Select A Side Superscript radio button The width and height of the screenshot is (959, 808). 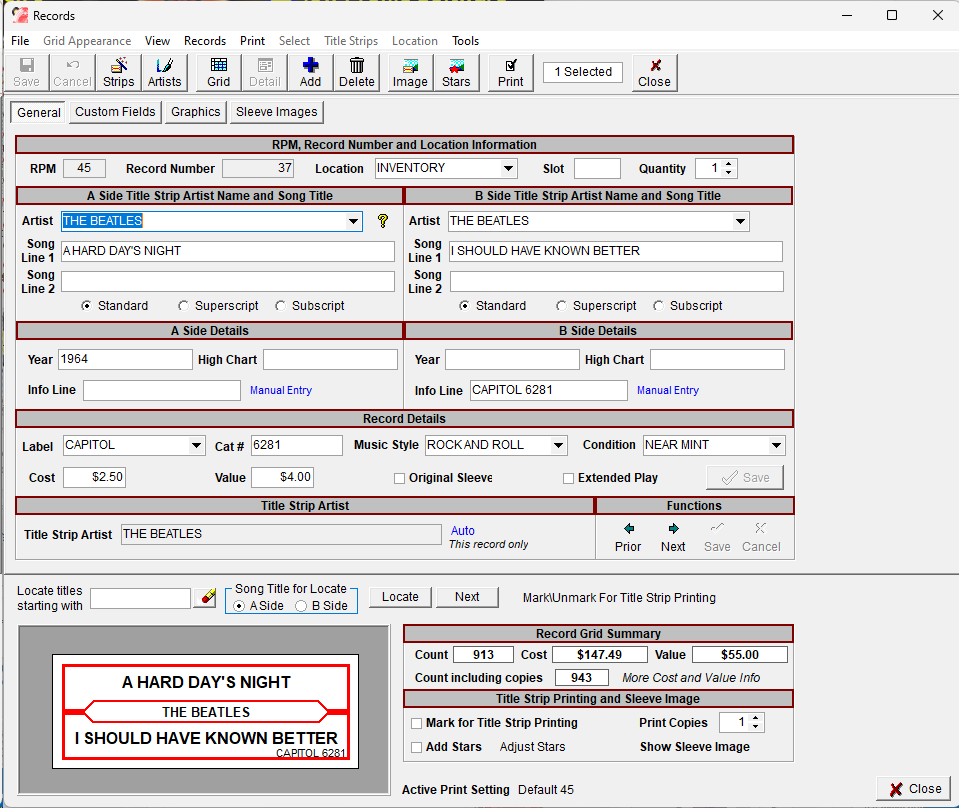pyautogui.click(x=183, y=306)
